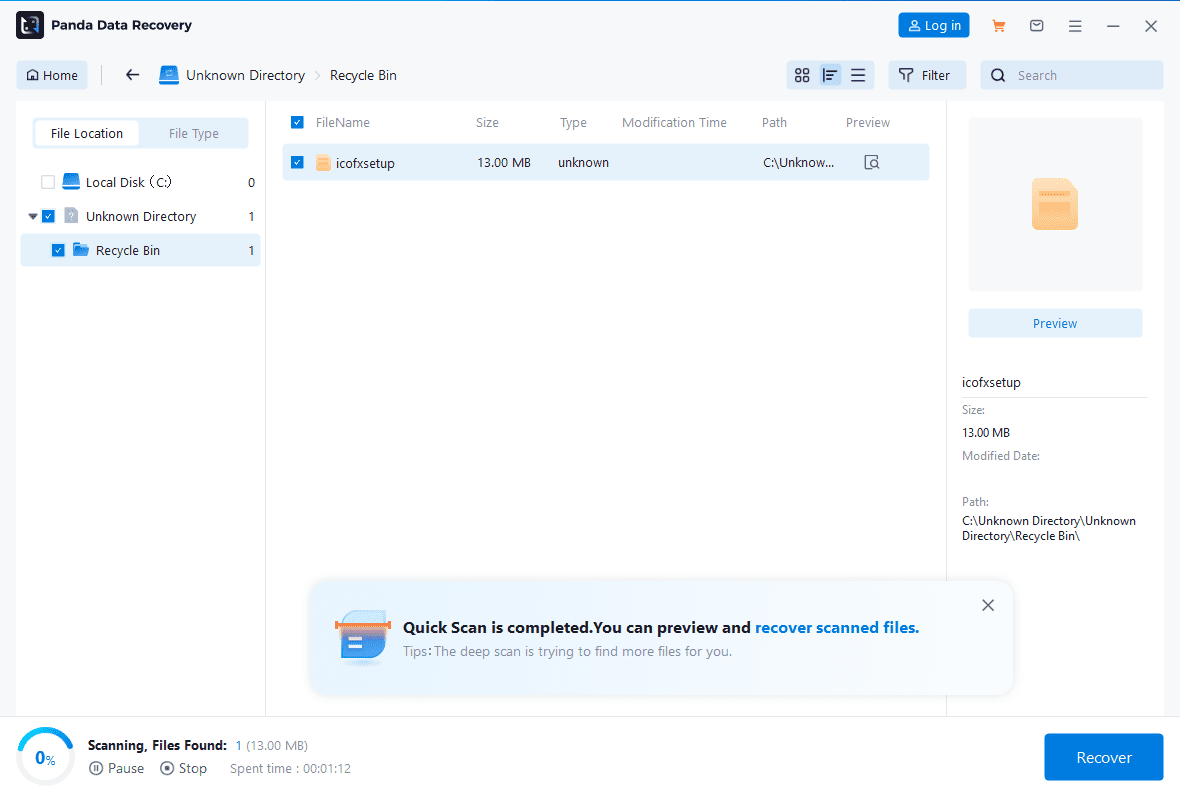
Task: Click the scanner icon in notification banner
Action: pyautogui.click(x=363, y=637)
